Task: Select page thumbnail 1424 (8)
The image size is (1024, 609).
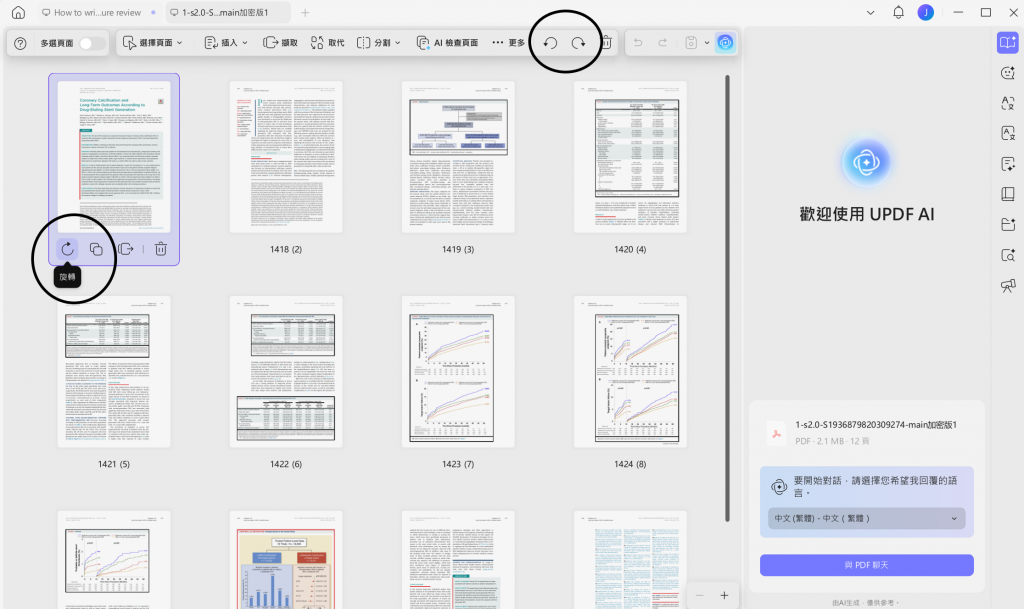Action: 630,372
